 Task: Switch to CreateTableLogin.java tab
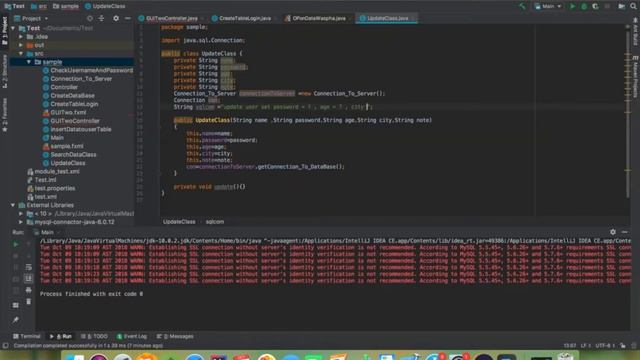pos(244,18)
